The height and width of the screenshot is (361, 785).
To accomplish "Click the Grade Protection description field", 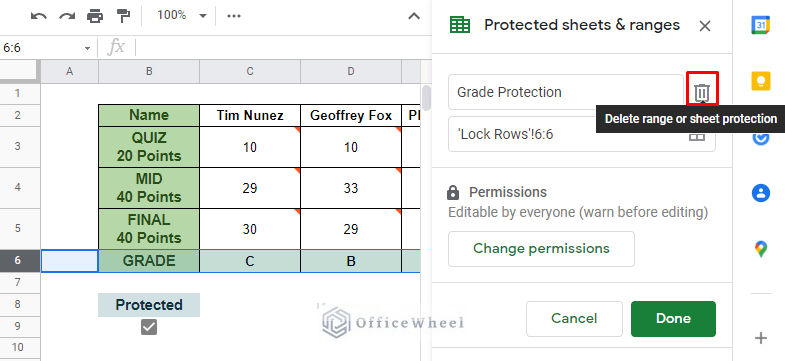I will [x=566, y=92].
